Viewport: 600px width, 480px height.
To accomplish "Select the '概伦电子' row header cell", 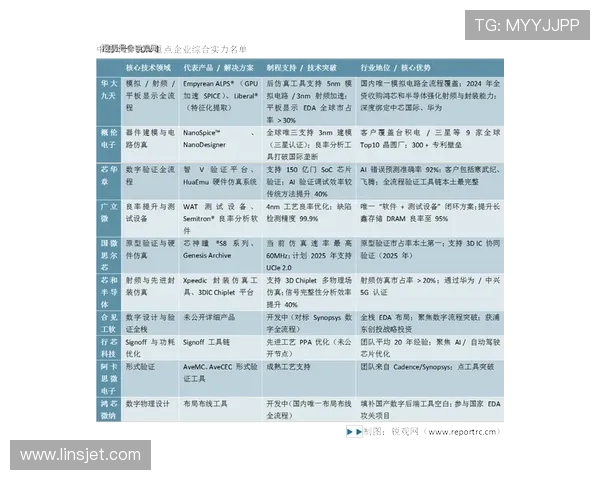I will coord(109,144).
